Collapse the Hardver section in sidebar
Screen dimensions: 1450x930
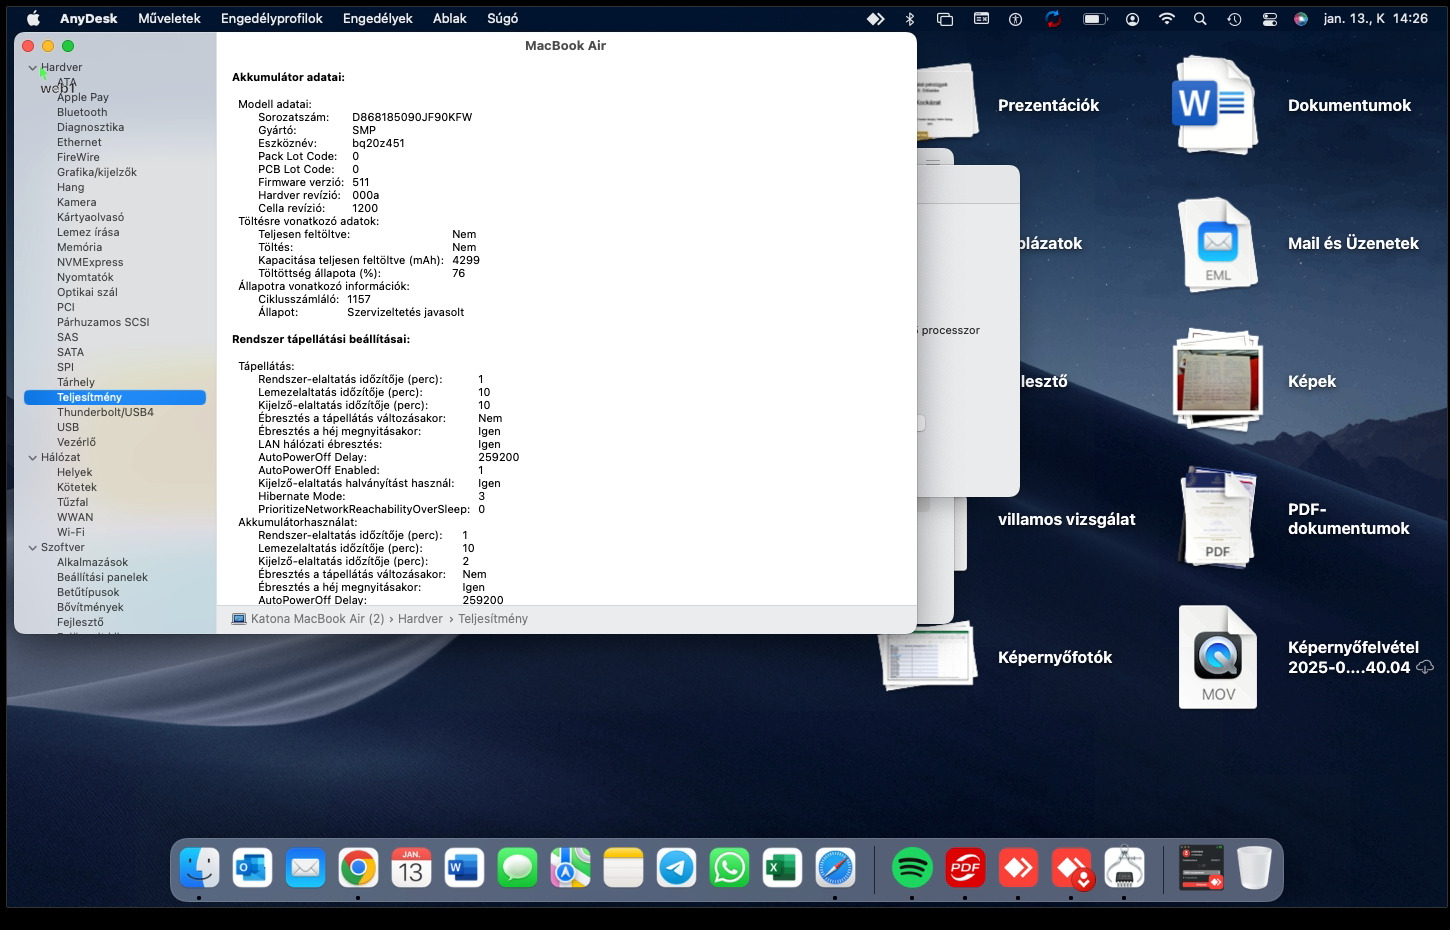point(33,68)
